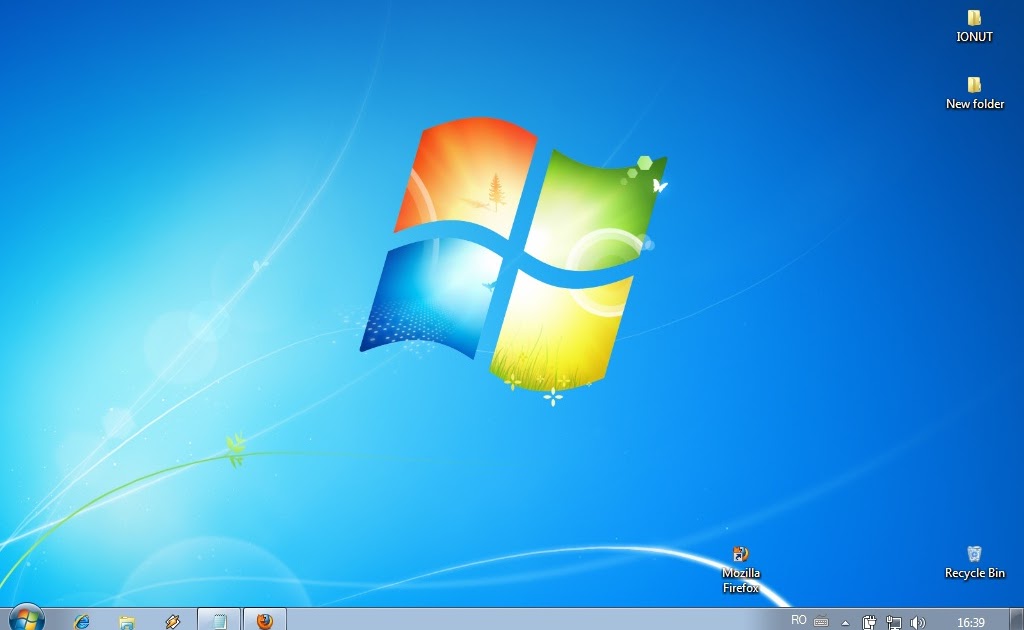1024x630 pixels.
Task: Open the volume slider from the tray
Action: pos(917,621)
